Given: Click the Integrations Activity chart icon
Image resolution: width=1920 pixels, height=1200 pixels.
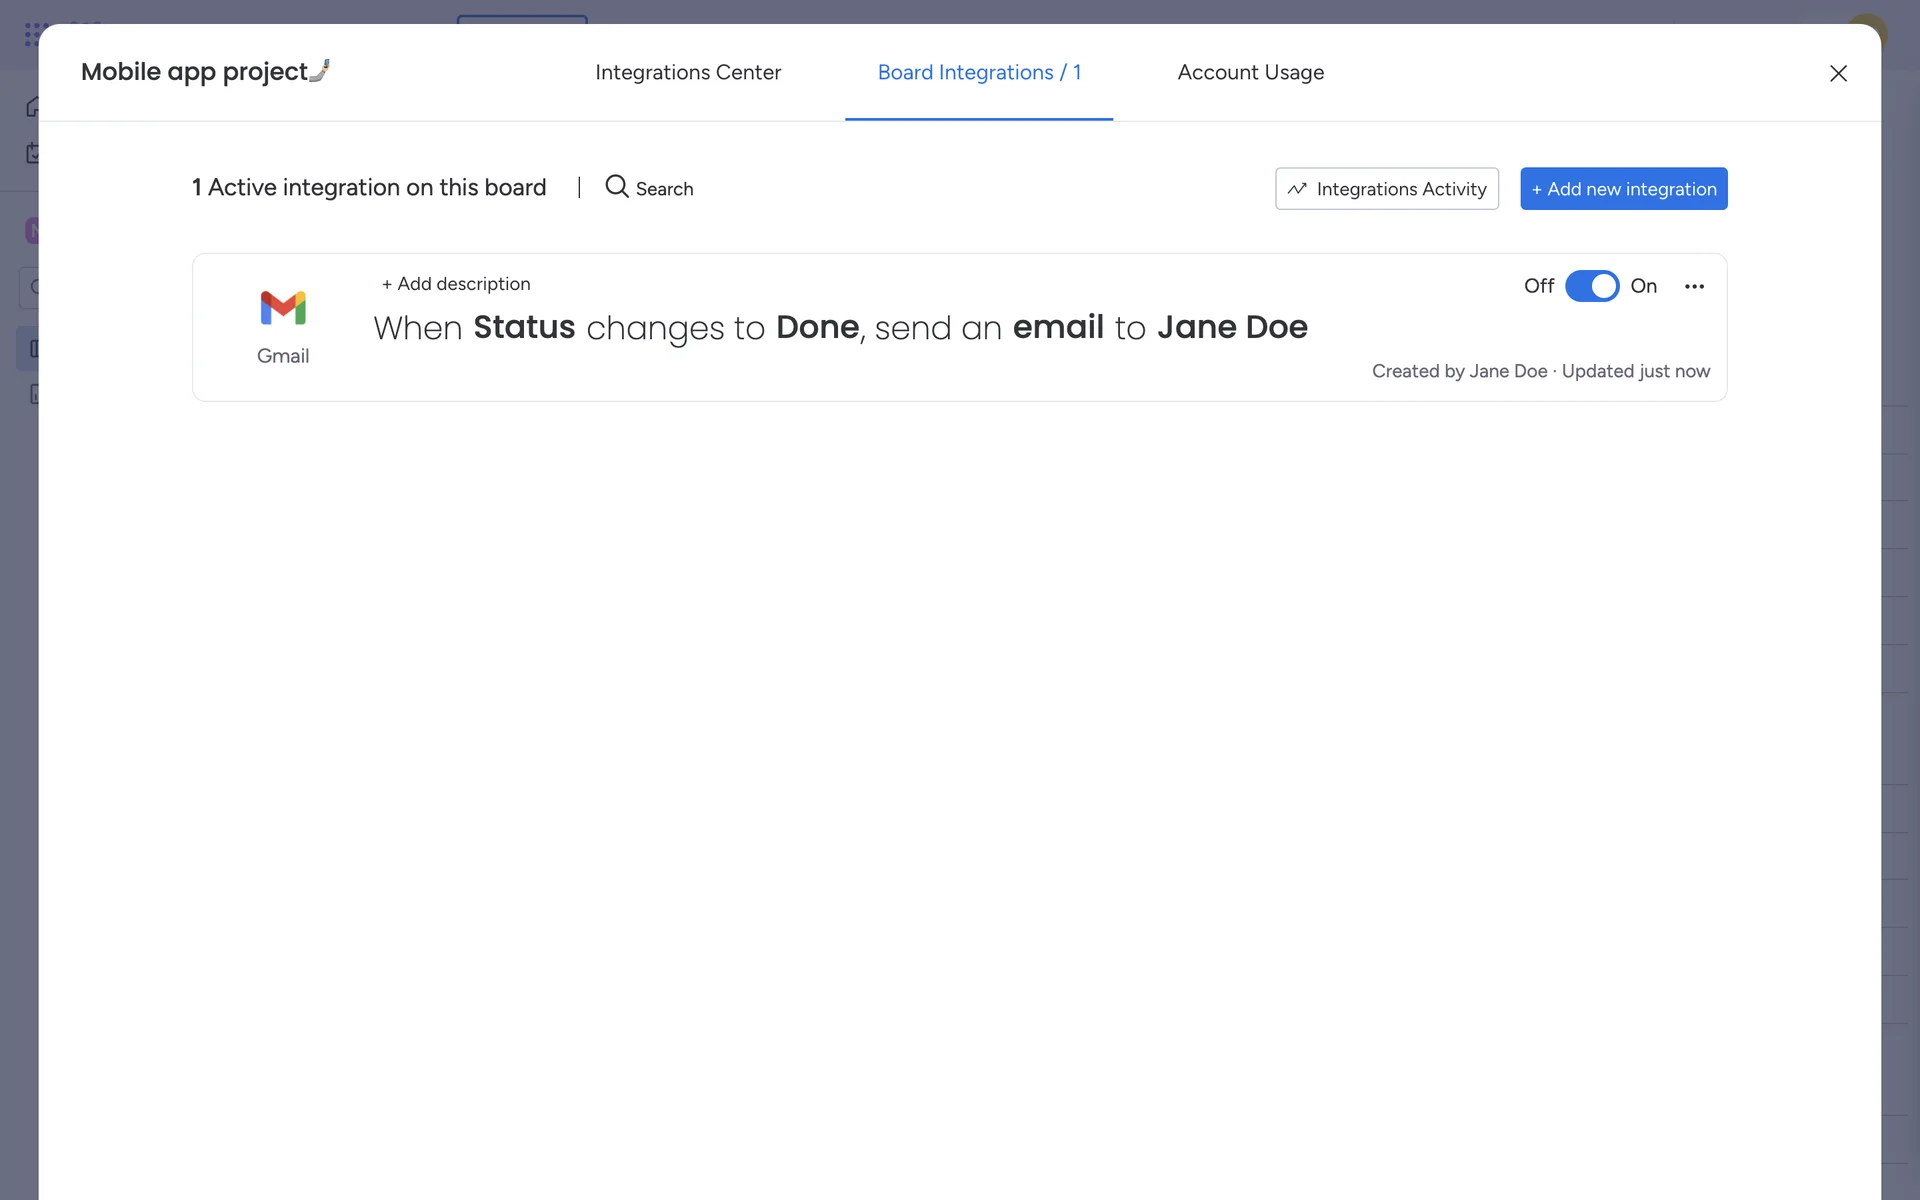Looking at the screenshot, I should coord(1297,189).
